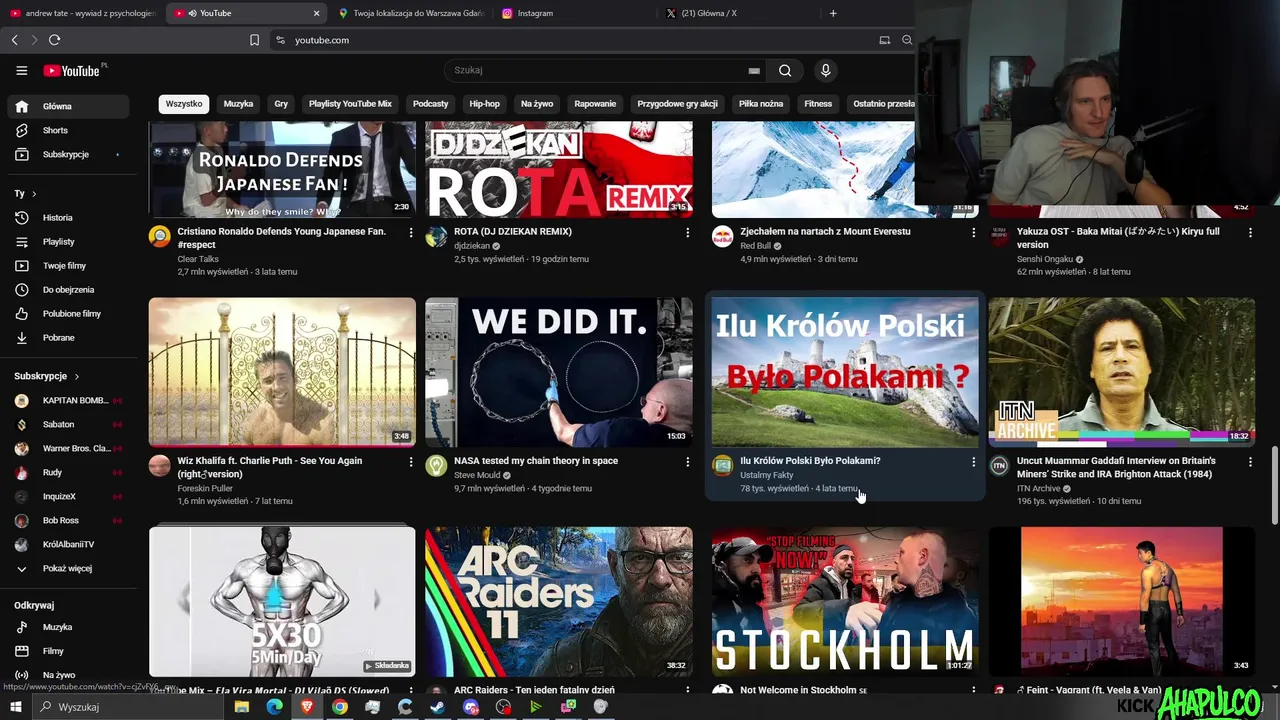Open Sabaton subscription channel
Screen dimensions: 1280x720
(68, 424)
